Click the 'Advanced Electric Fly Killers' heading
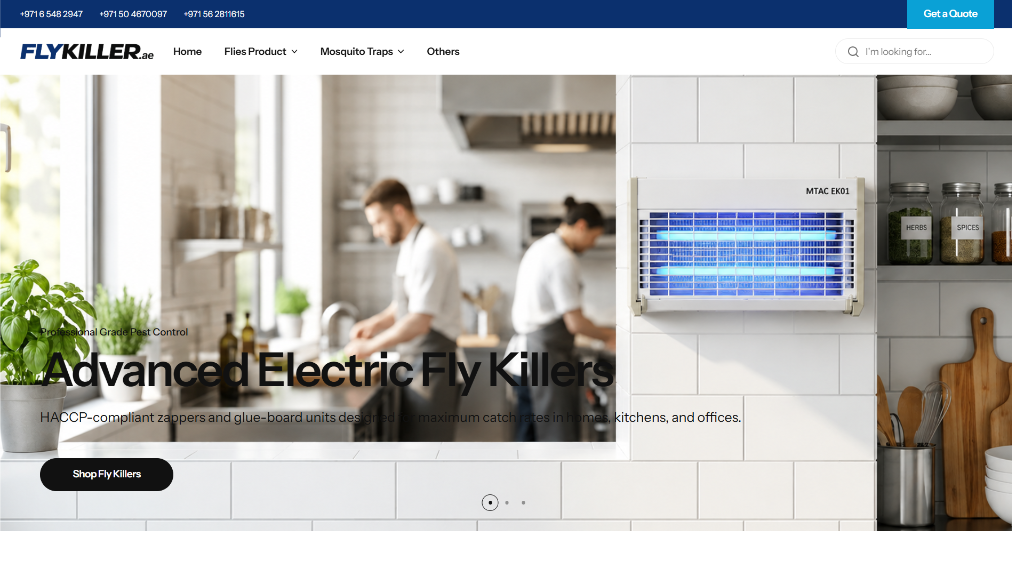This screenshot has height=576, width=1012. click(327, 371)
